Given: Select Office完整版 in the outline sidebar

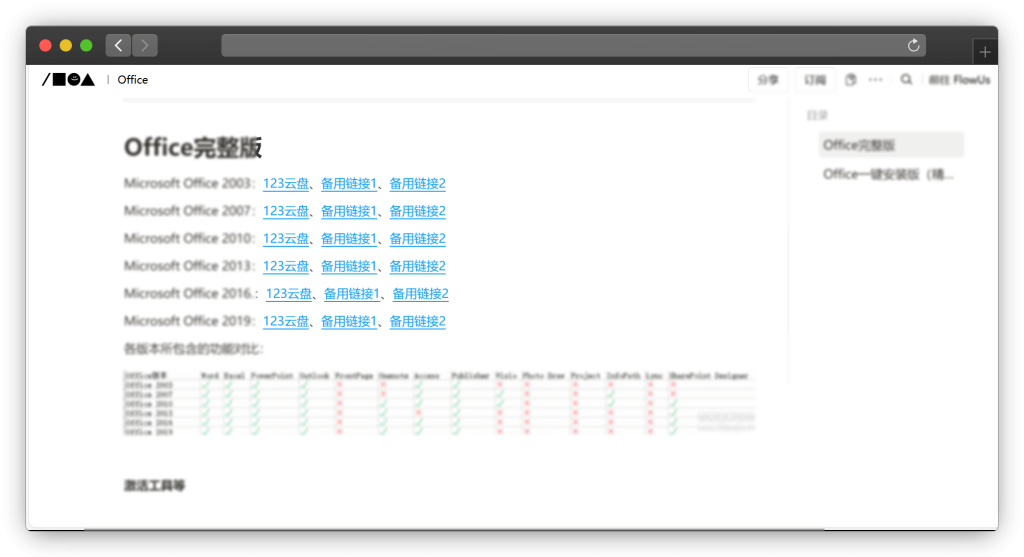Looking at the screenshot, I should click(x=859, y=145).
